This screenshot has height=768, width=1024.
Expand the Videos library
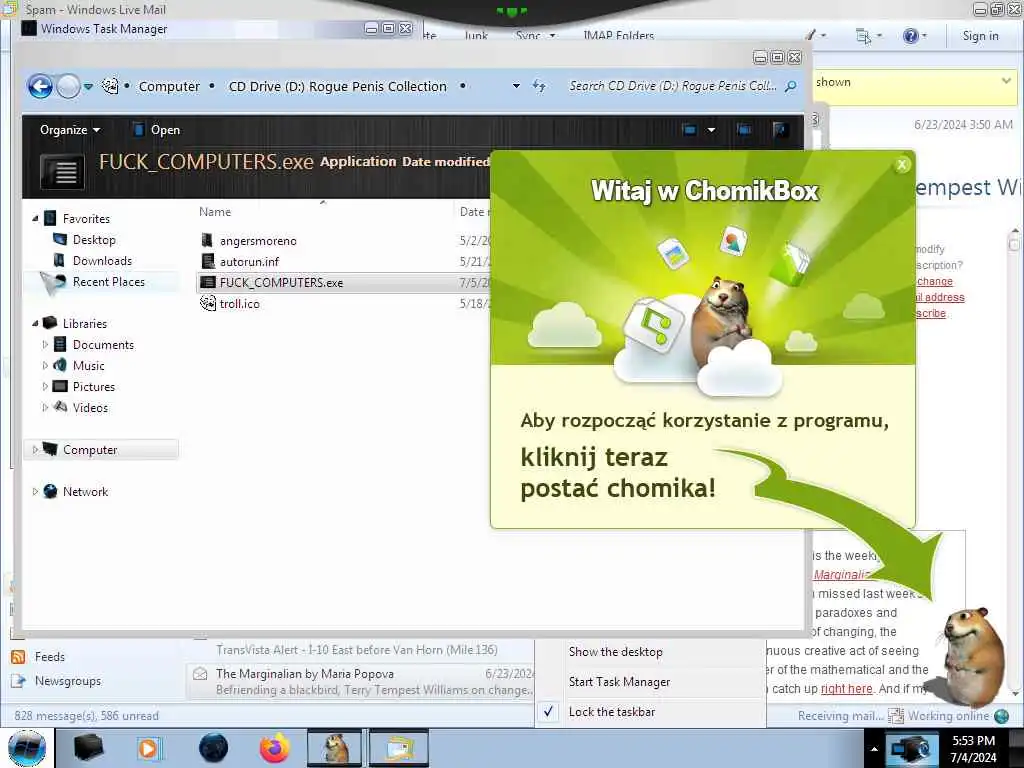tap(45, 408)
